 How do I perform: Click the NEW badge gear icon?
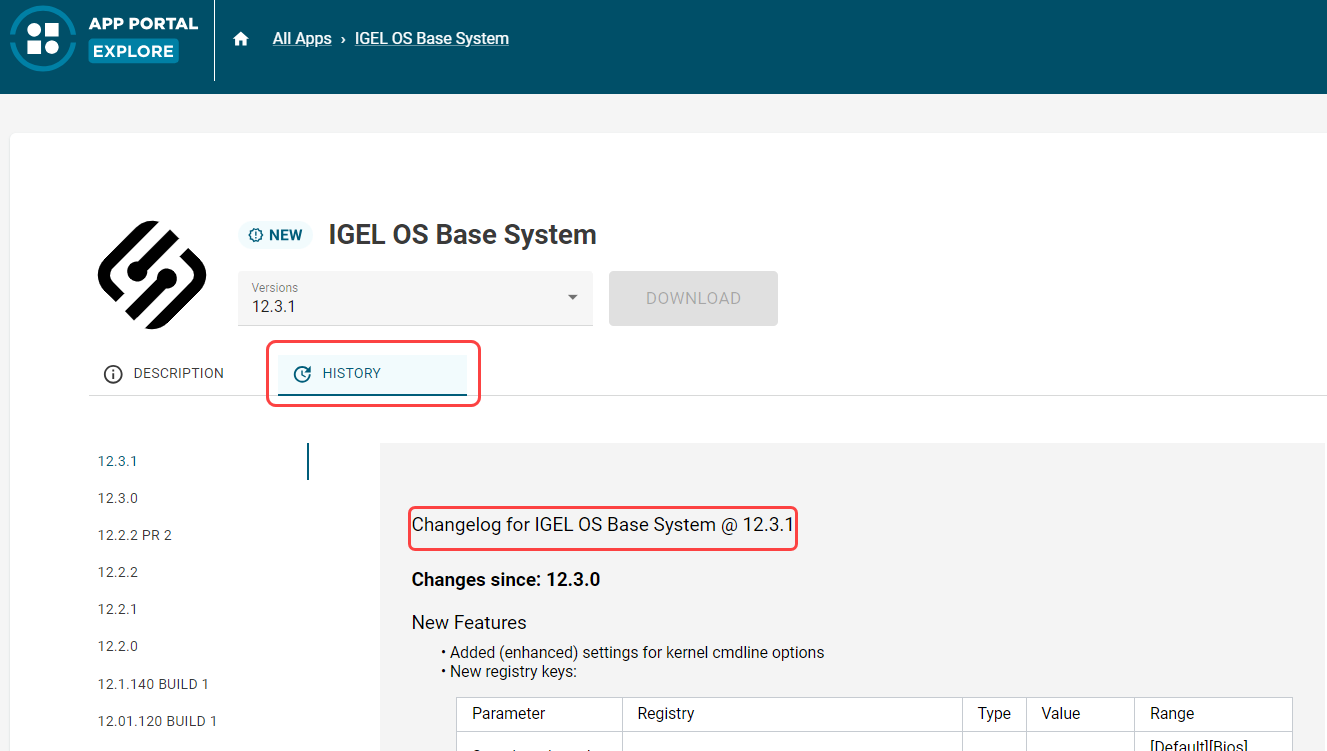[x=258, y=234]
